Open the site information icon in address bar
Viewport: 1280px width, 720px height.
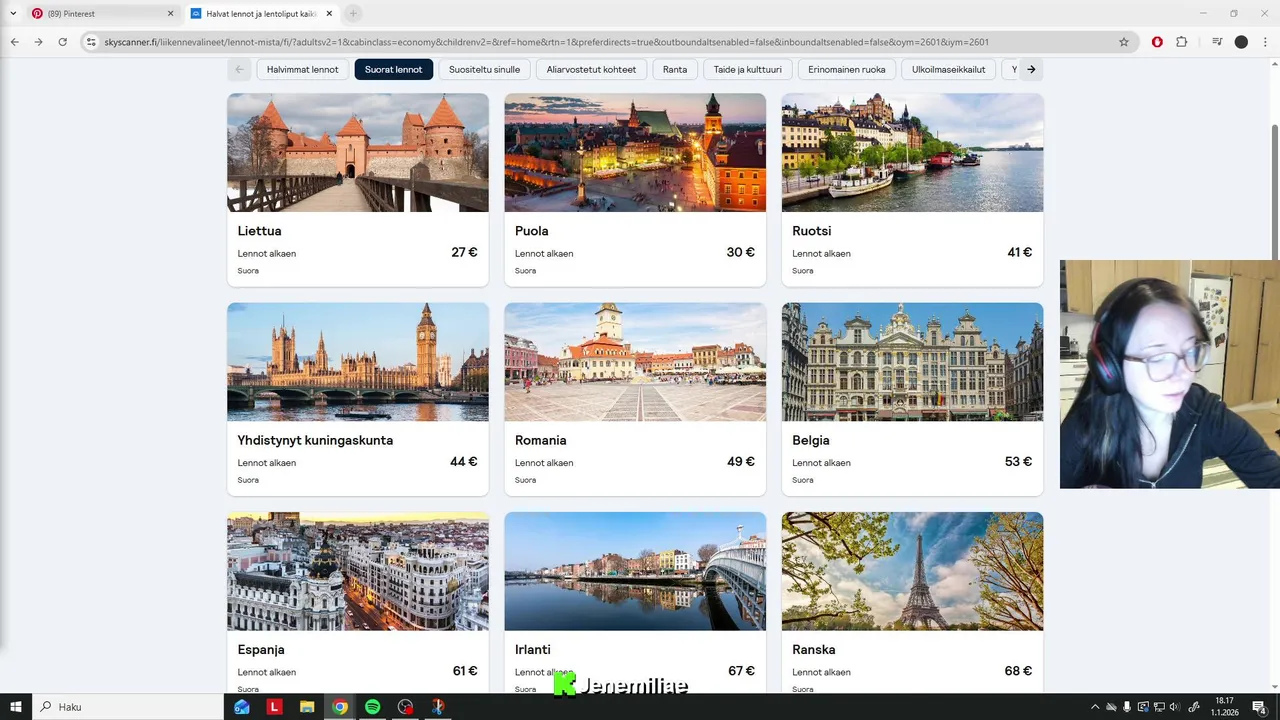[x=91, y=42]
